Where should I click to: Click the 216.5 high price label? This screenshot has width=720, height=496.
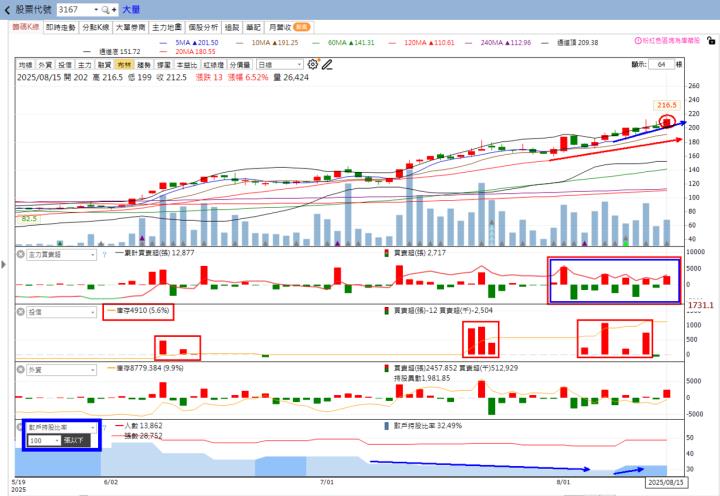click(667, 105)
